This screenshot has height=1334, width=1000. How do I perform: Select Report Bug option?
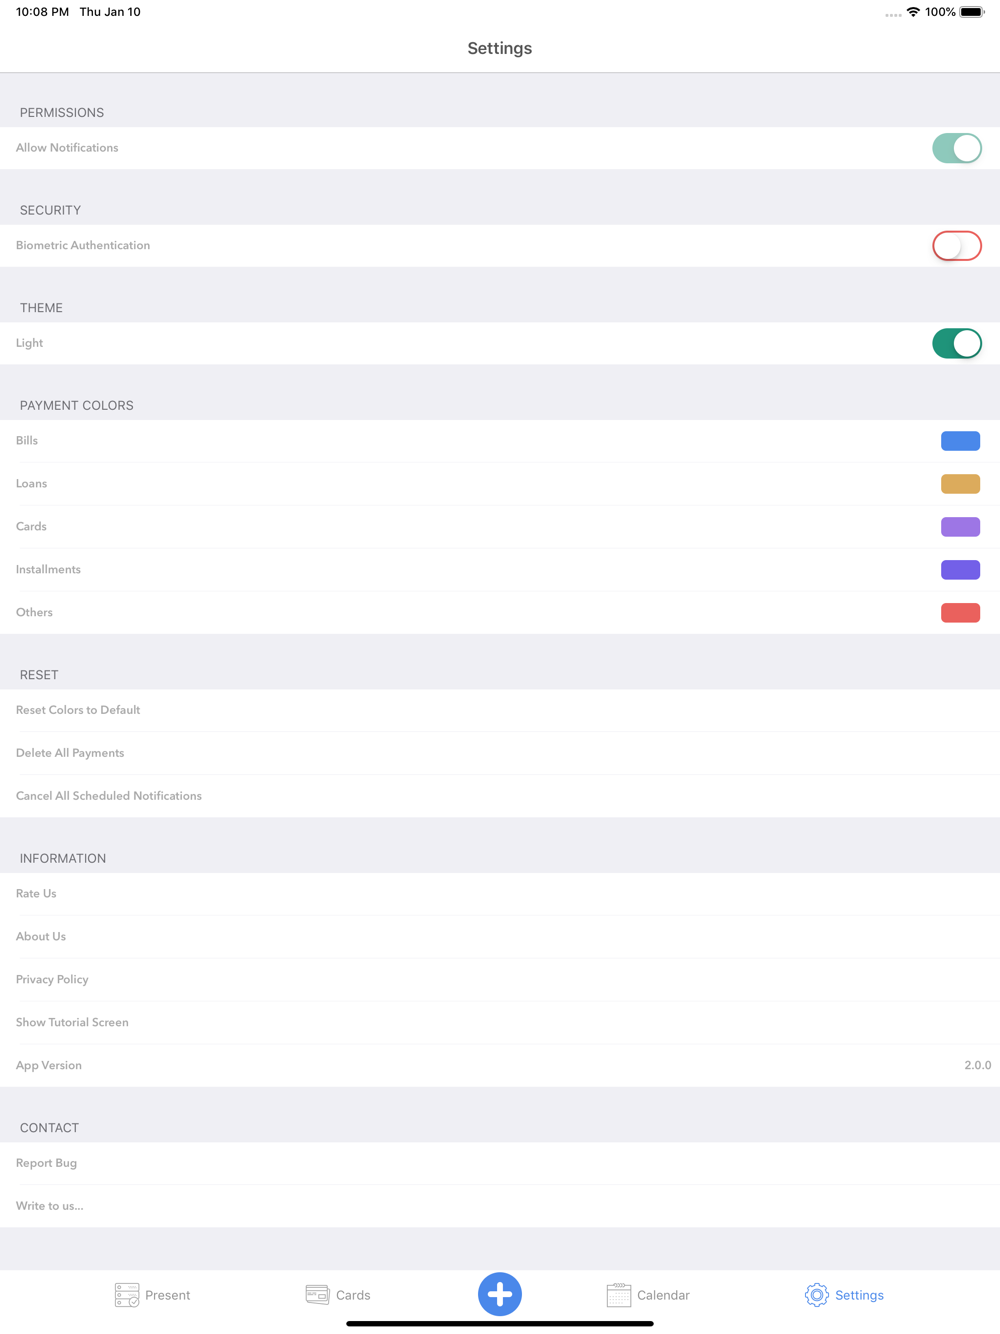coord(500,1163)
